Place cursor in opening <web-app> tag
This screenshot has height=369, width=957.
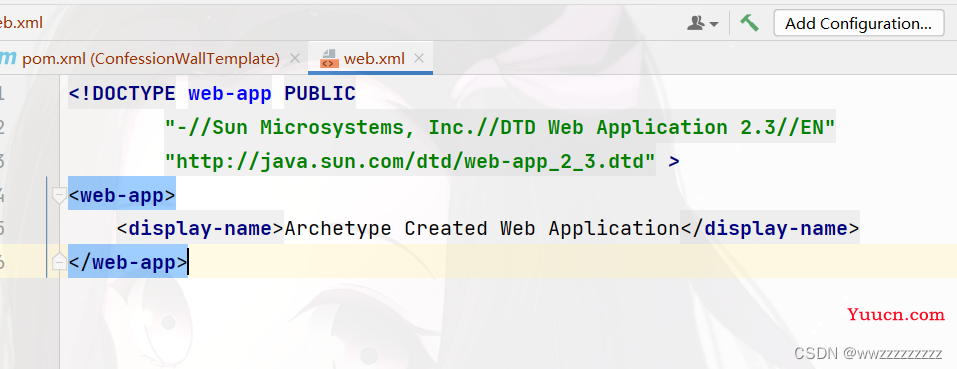point(121,195)
